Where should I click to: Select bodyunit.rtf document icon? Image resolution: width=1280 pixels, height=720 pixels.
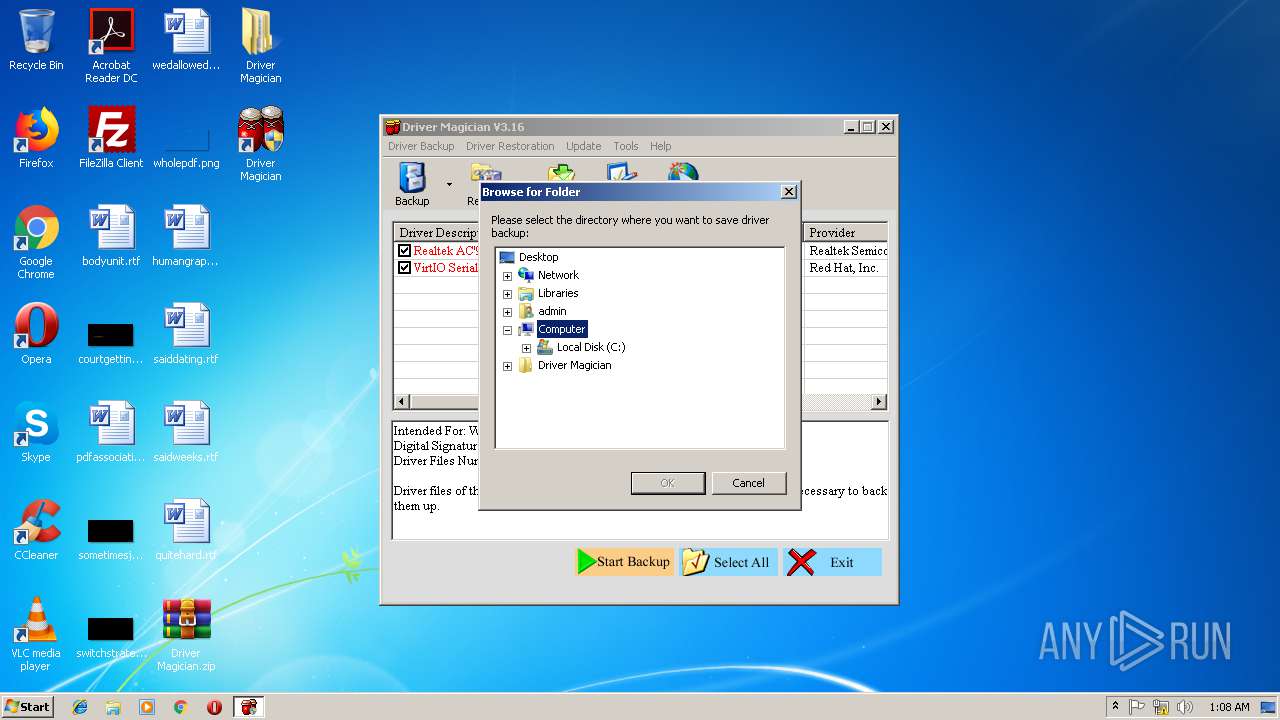coord(111,236)
